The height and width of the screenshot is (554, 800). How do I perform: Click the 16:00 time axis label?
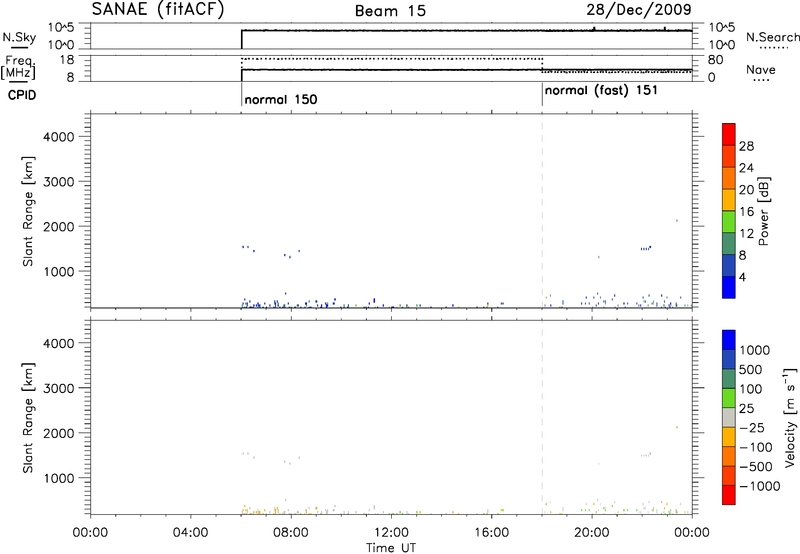click(491, 533)
